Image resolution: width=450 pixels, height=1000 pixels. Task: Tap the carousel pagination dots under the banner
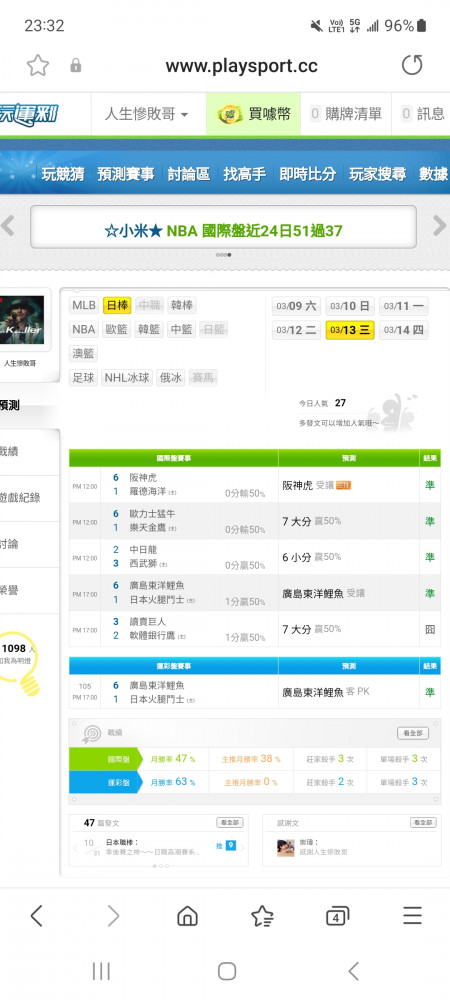[x=224, y=254]
